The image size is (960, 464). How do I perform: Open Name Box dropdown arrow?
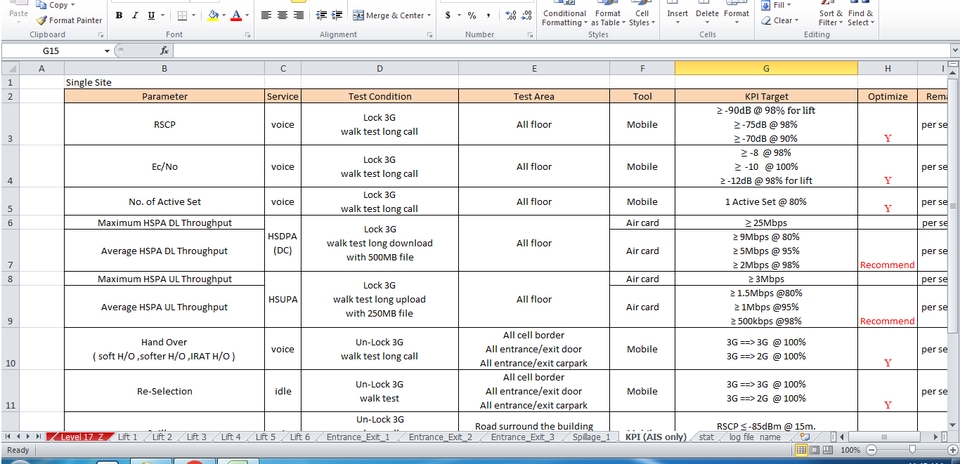(107, 51)
